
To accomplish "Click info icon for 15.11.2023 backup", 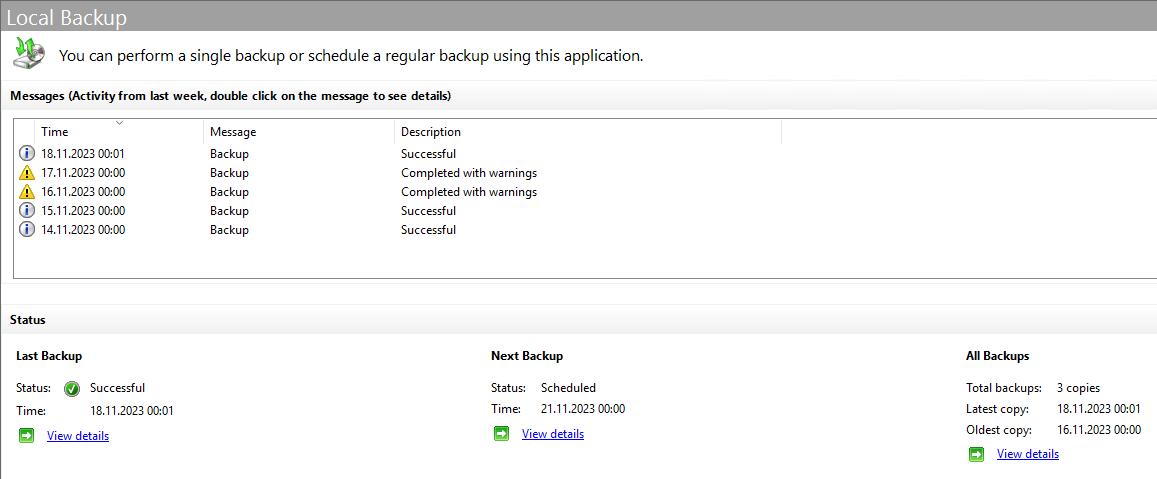I will point(27,211).
